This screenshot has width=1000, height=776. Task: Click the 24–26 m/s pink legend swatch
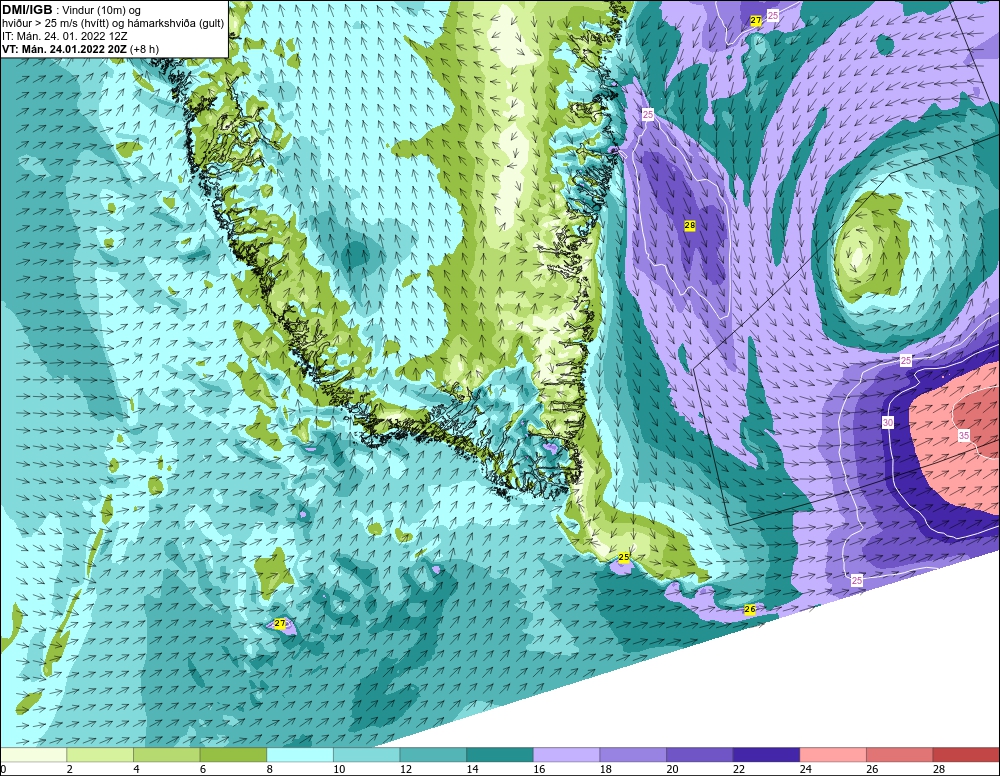833,755
